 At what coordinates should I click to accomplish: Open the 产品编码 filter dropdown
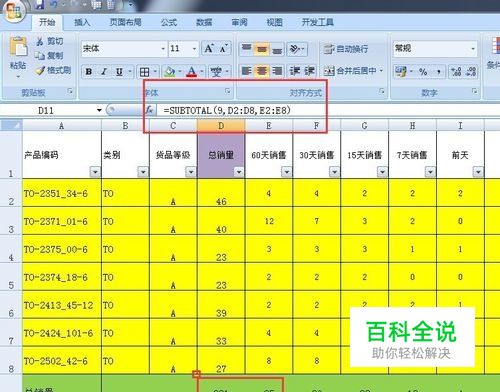click(95, 172)
